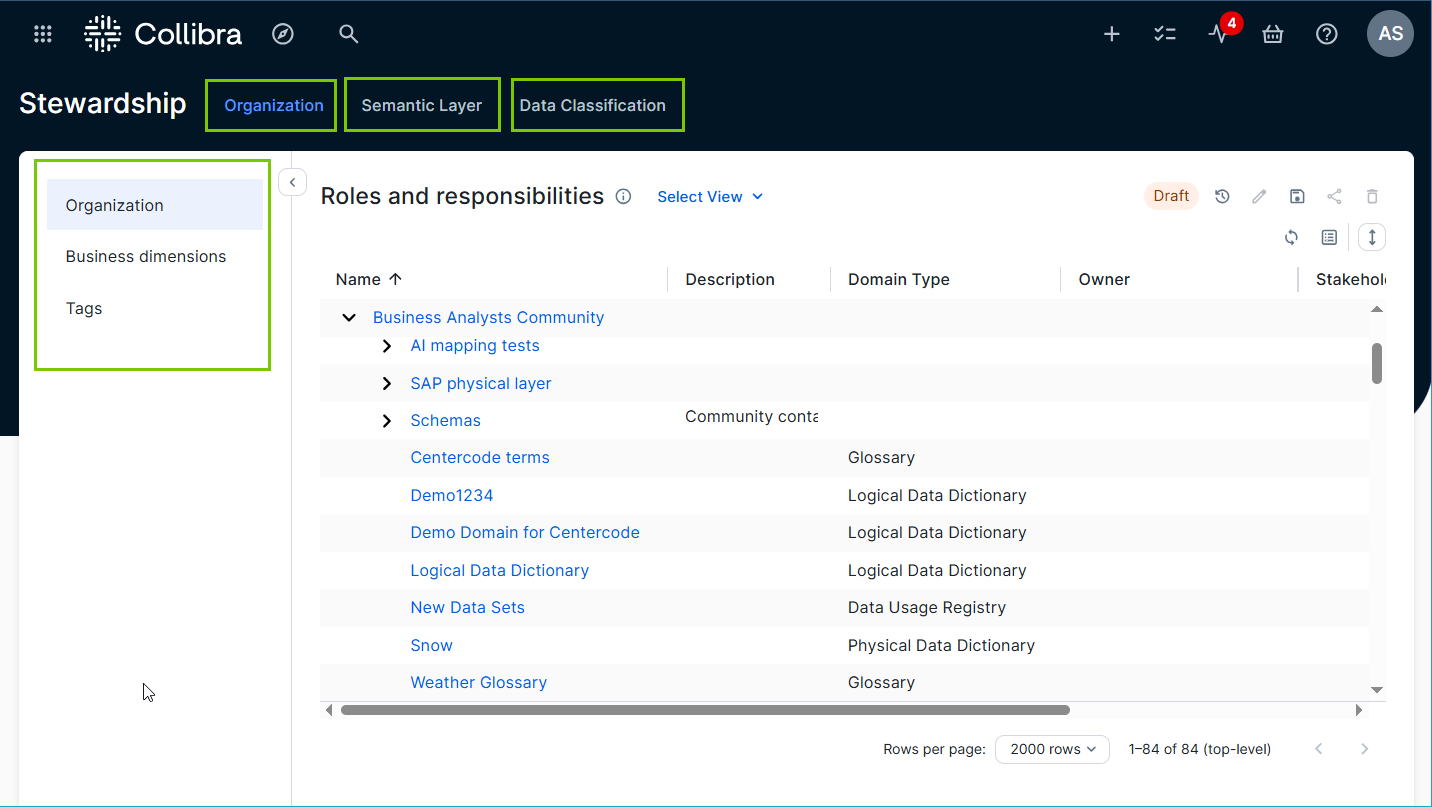Click the plus create icon

coord(1111,34)
